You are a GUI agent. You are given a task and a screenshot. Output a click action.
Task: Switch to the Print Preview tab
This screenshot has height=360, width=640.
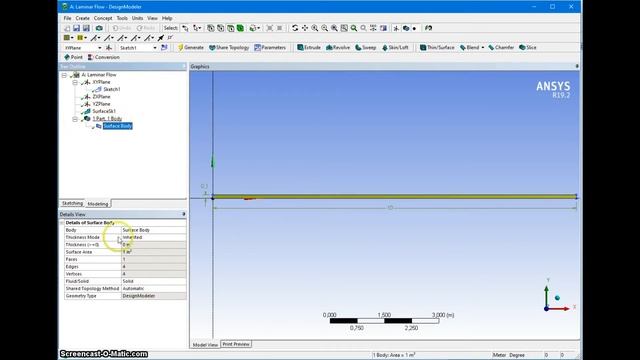click(236, 344)
